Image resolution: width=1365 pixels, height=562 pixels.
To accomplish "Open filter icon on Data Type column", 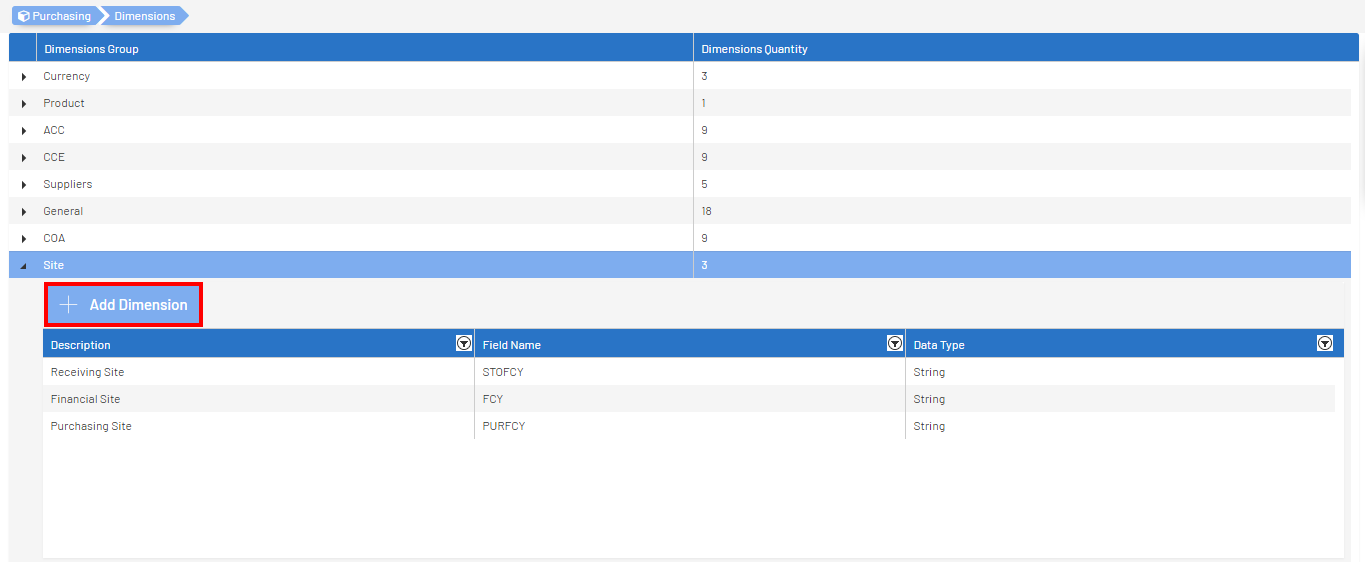I will point(1325,343).
